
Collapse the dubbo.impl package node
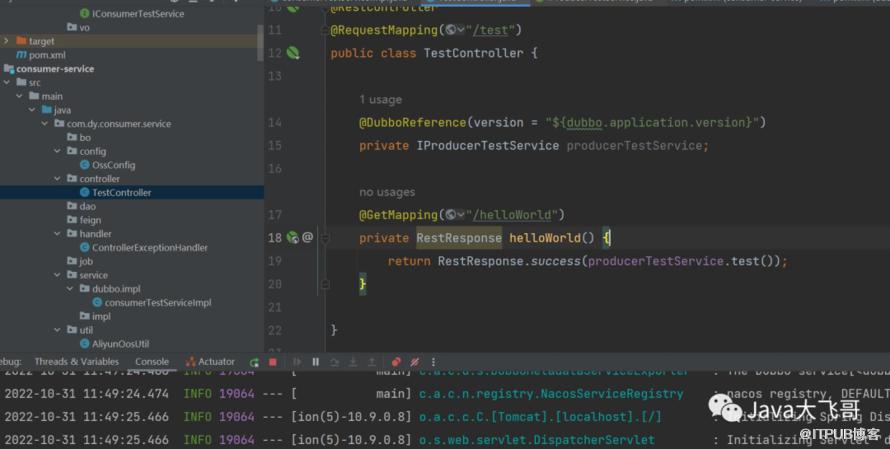(72, 288)
